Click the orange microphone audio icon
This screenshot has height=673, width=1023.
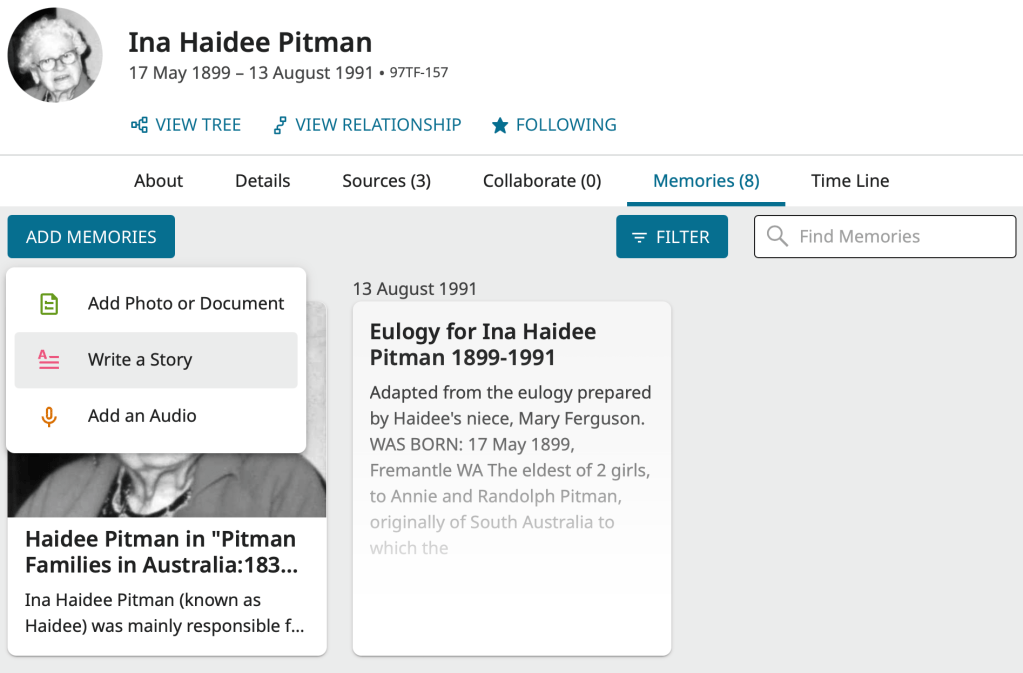point(49,416)
